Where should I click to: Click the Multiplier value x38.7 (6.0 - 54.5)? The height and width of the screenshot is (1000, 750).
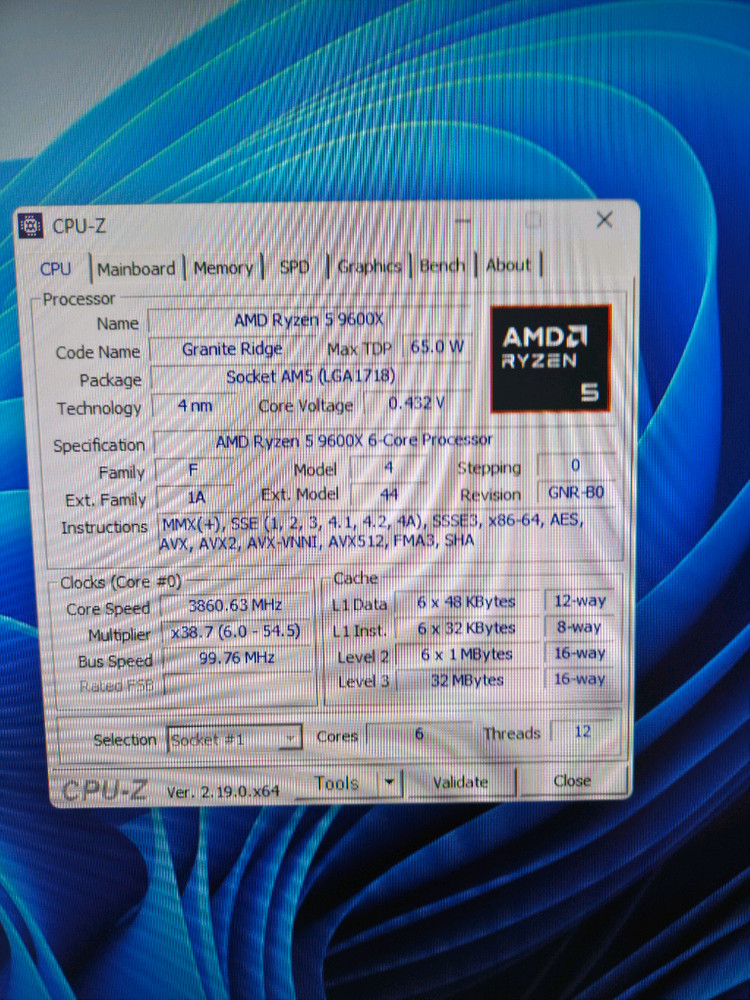tap(236, 631)
